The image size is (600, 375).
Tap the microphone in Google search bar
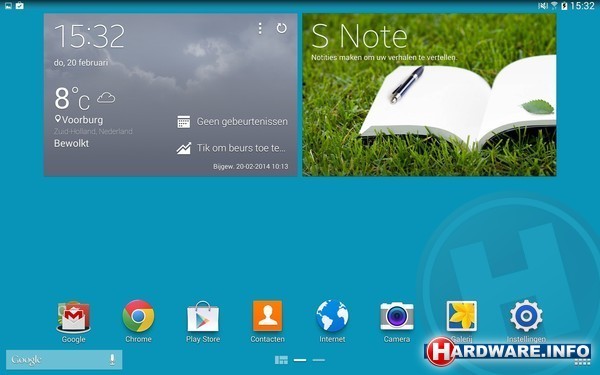tap(112, 359)
